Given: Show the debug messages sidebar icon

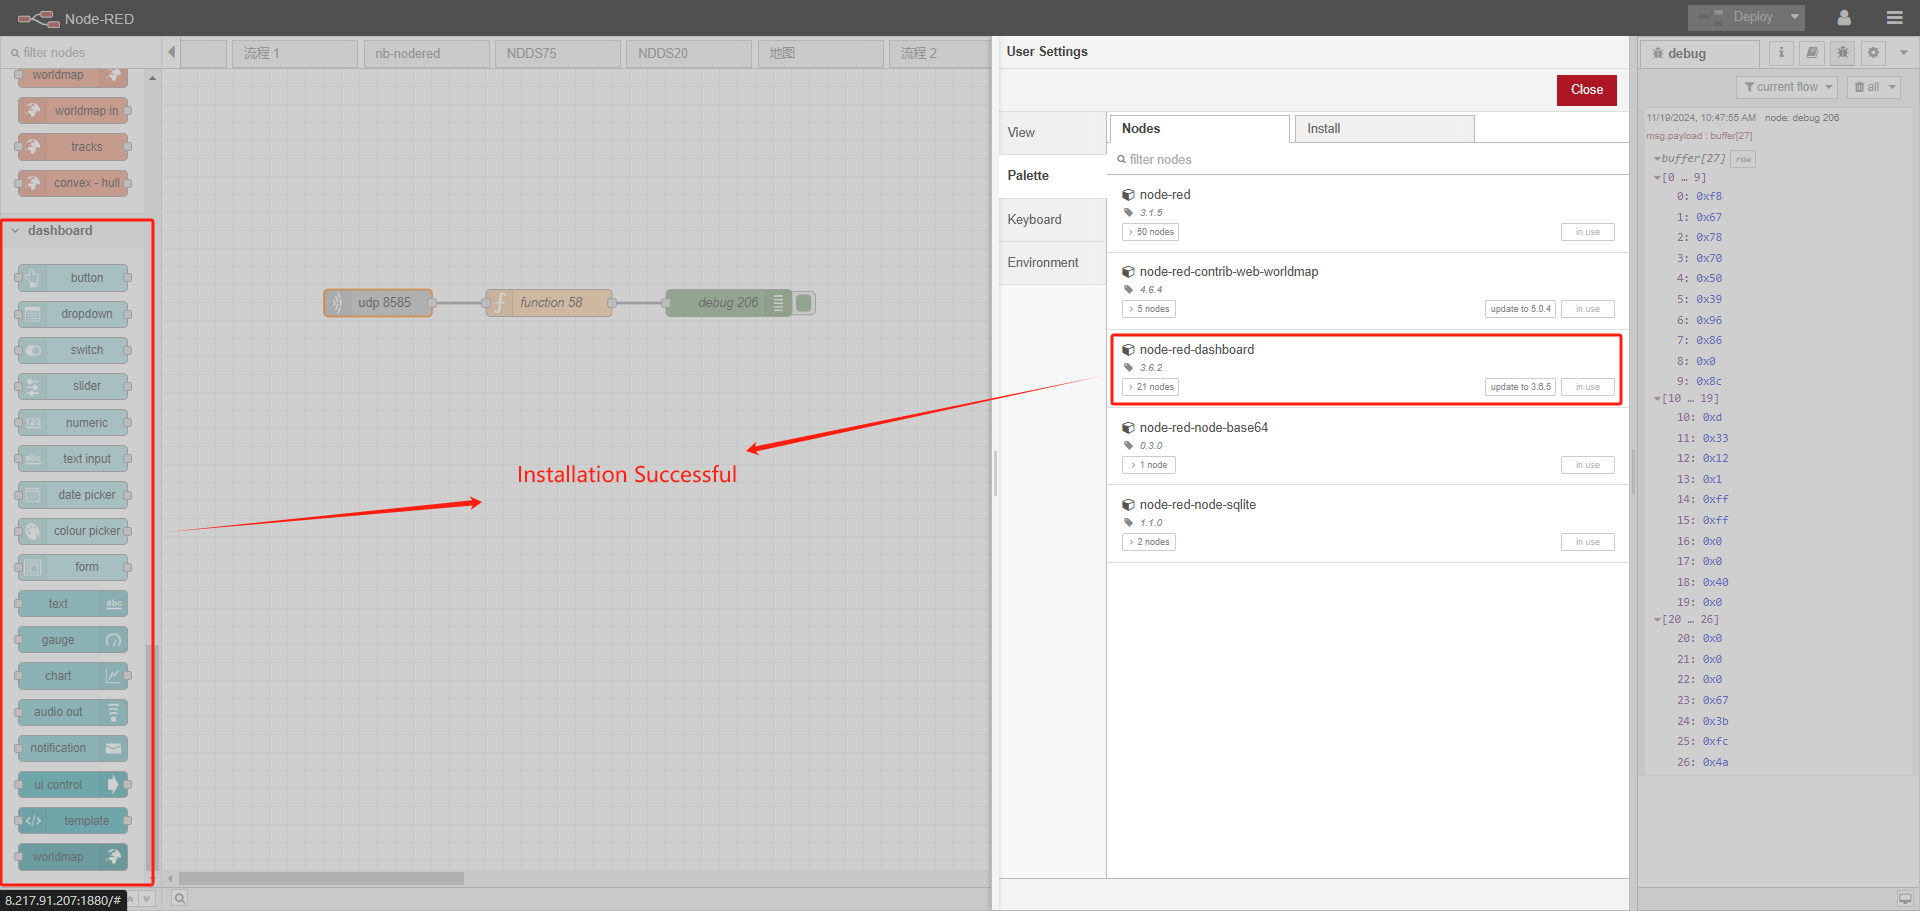Looking at the screenshot, I should (1843, 53).
